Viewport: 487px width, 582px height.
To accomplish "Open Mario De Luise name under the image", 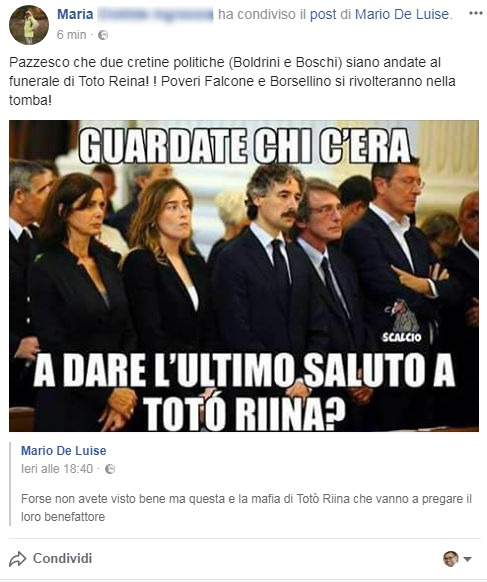I will coord(64,451).
